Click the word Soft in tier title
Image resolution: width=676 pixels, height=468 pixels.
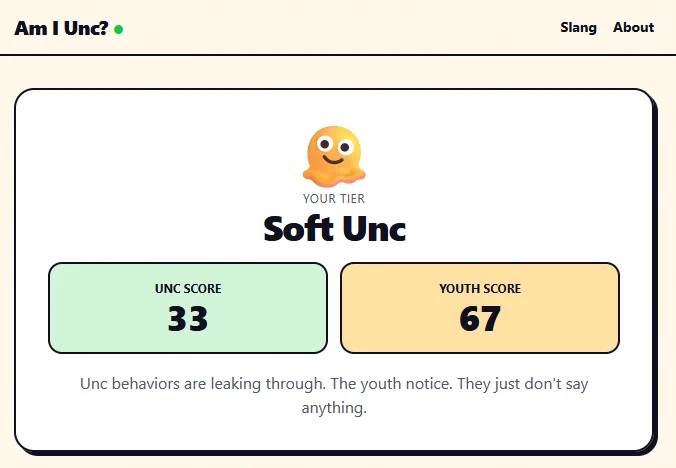coord(298,228)
